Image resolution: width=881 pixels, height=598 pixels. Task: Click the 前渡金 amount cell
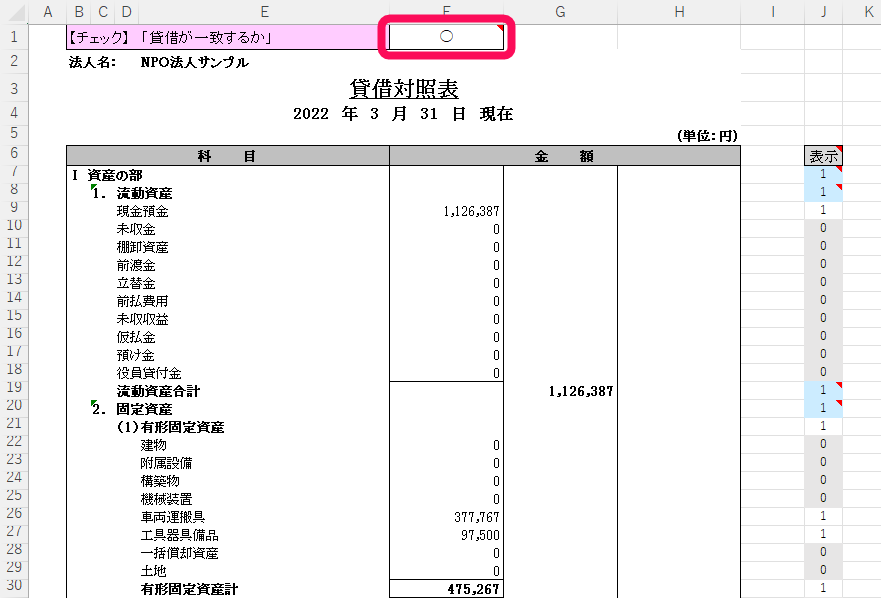pos(446,265)
